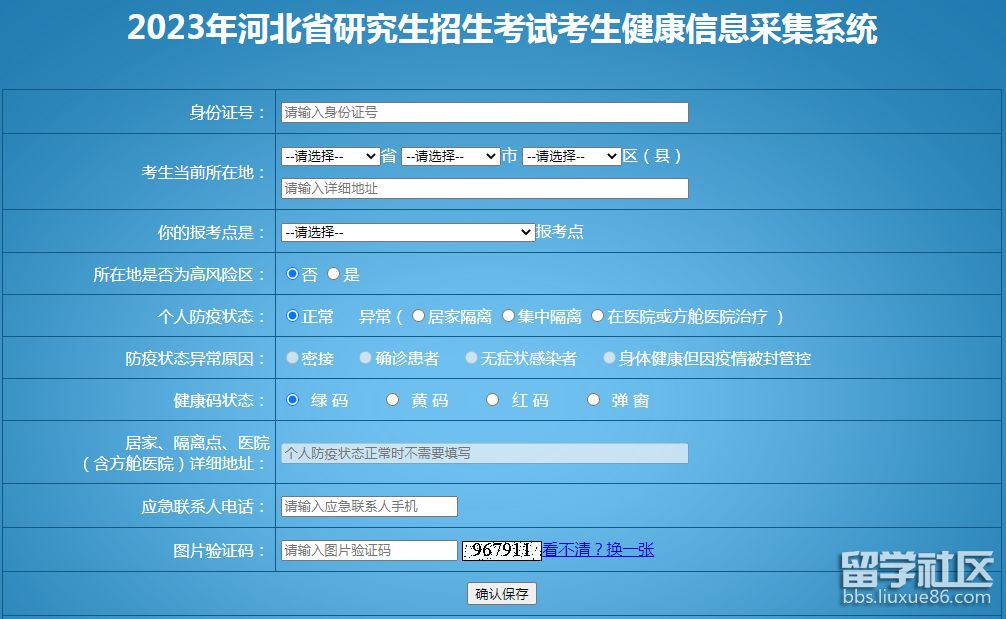
Task: Select 居家隔离 radio option
Action: (x=418, y=316)
